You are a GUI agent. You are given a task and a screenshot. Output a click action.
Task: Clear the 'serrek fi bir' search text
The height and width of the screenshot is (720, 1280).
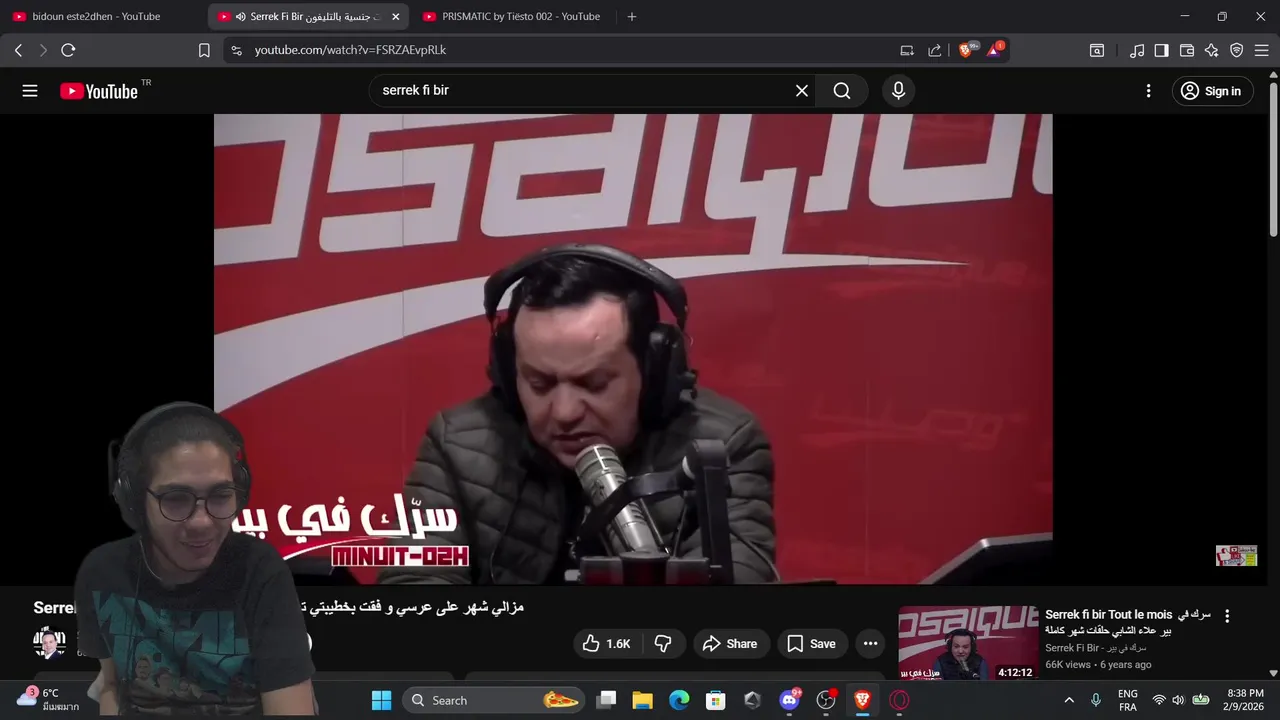coord(802,91)
